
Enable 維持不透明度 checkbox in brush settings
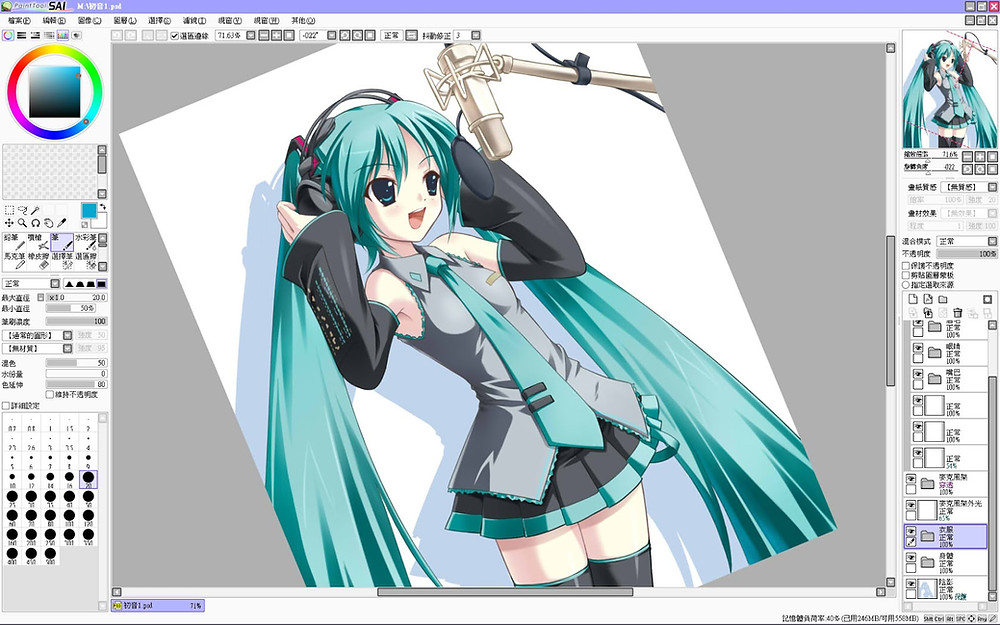[50, 395]
